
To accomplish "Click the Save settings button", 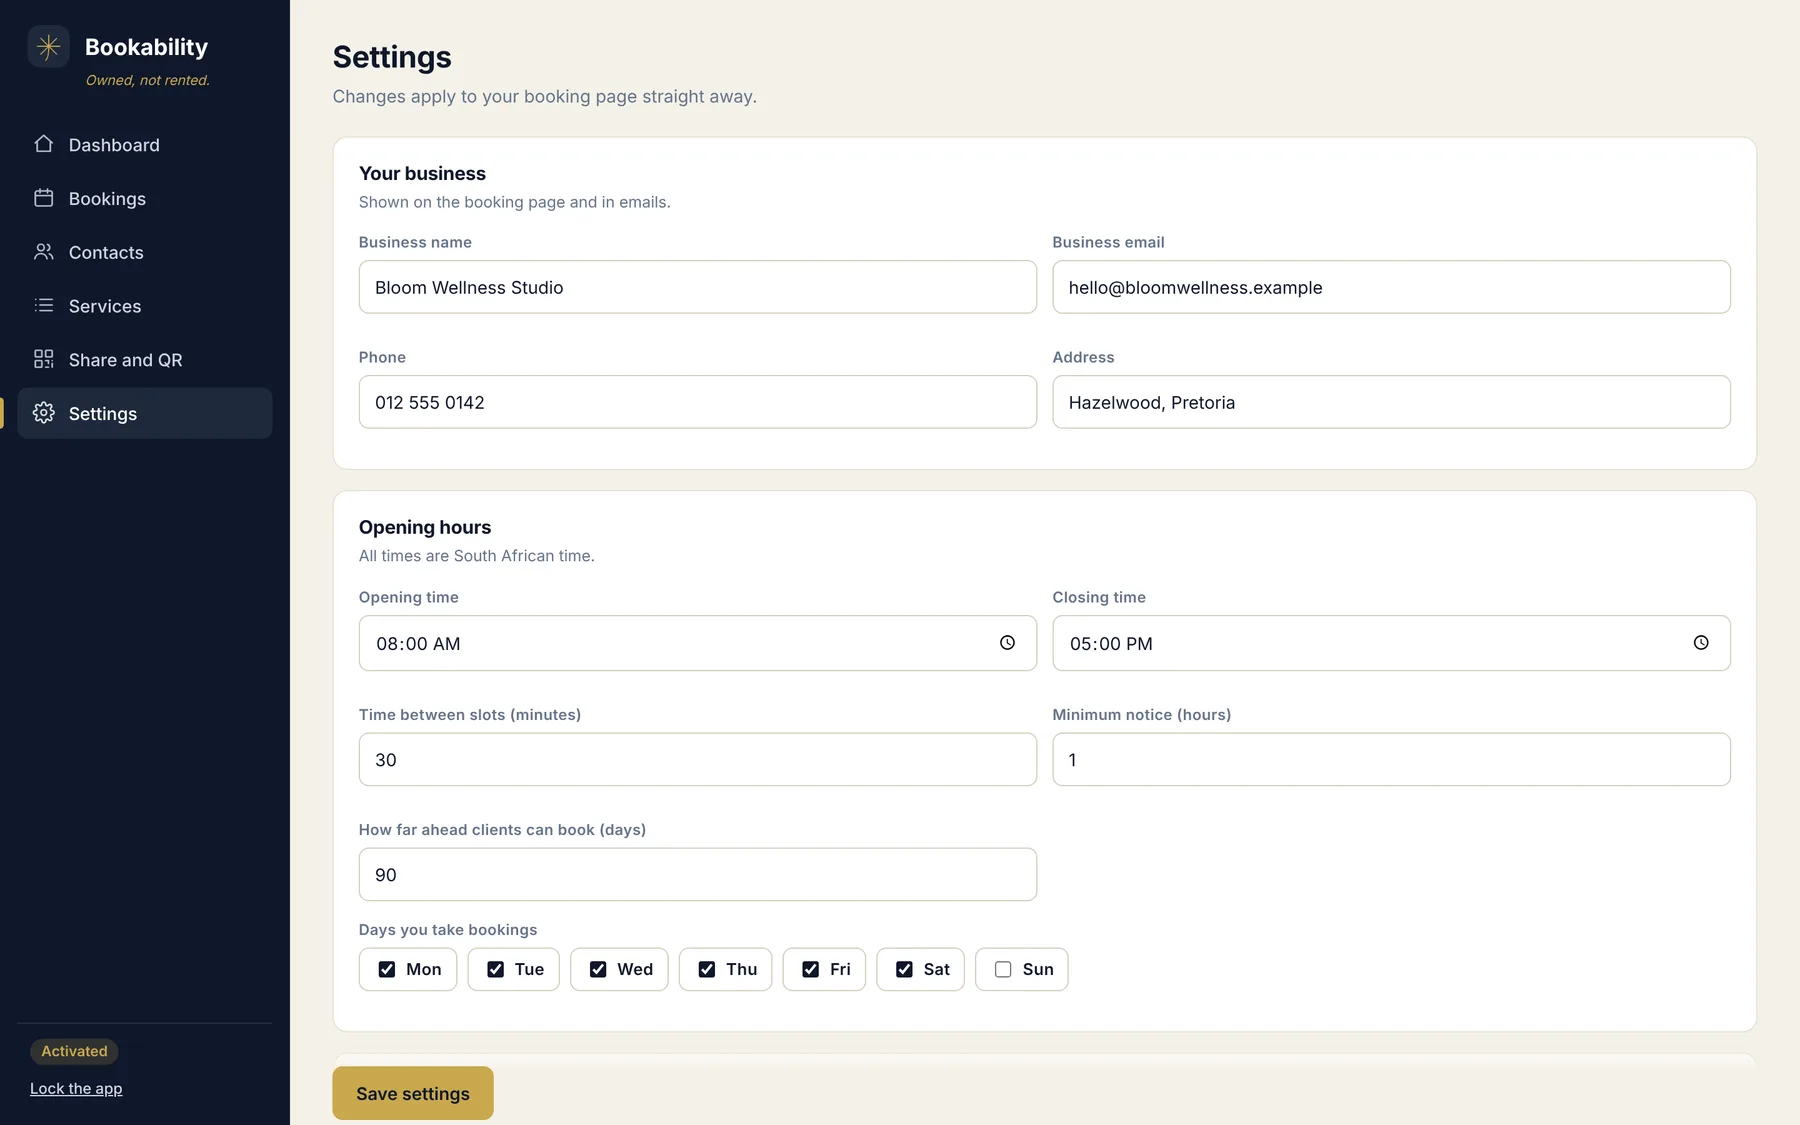I will tap(413, 1093).
